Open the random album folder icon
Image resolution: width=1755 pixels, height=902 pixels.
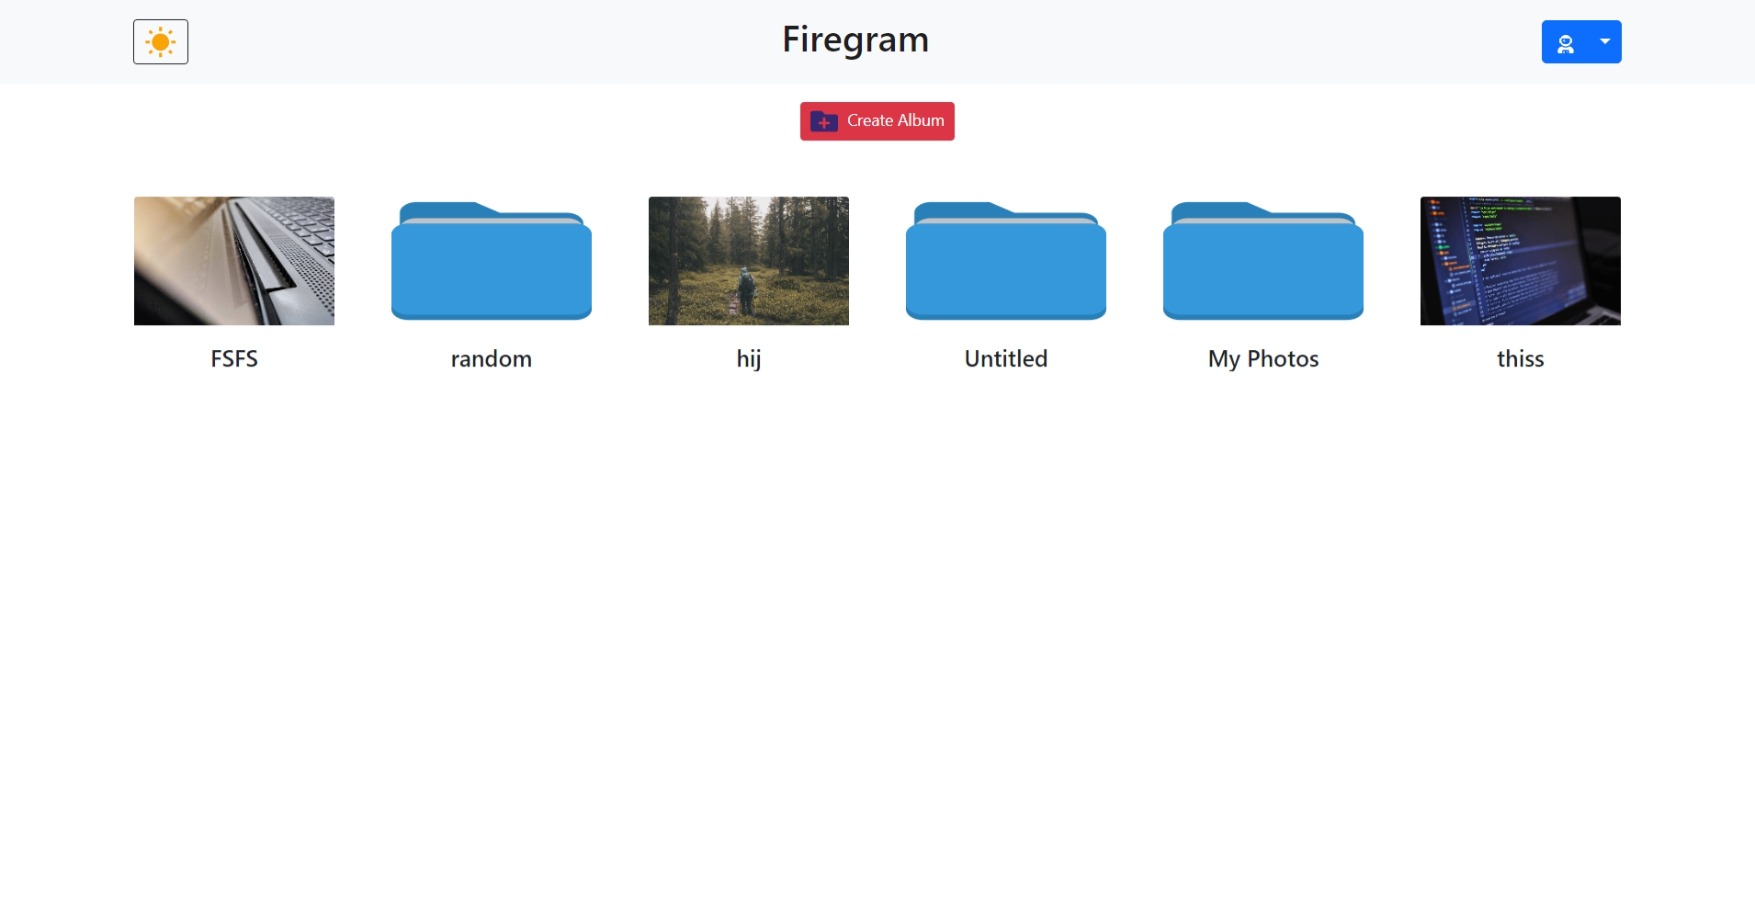[x=491, y=261]
